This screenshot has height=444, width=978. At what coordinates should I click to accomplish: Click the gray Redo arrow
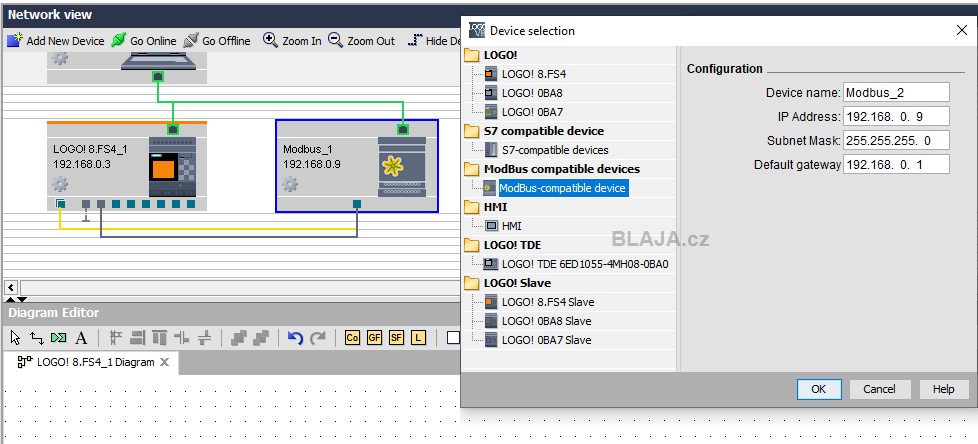tap(318, 338)
